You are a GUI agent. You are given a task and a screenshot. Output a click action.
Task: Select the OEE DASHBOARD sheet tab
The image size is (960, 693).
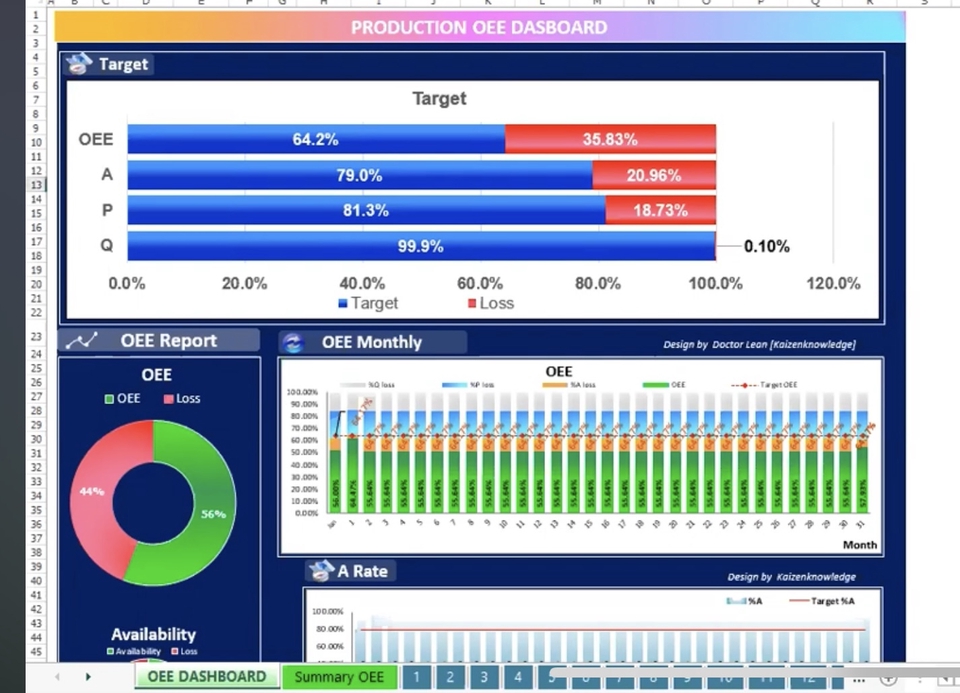(205, 677)
